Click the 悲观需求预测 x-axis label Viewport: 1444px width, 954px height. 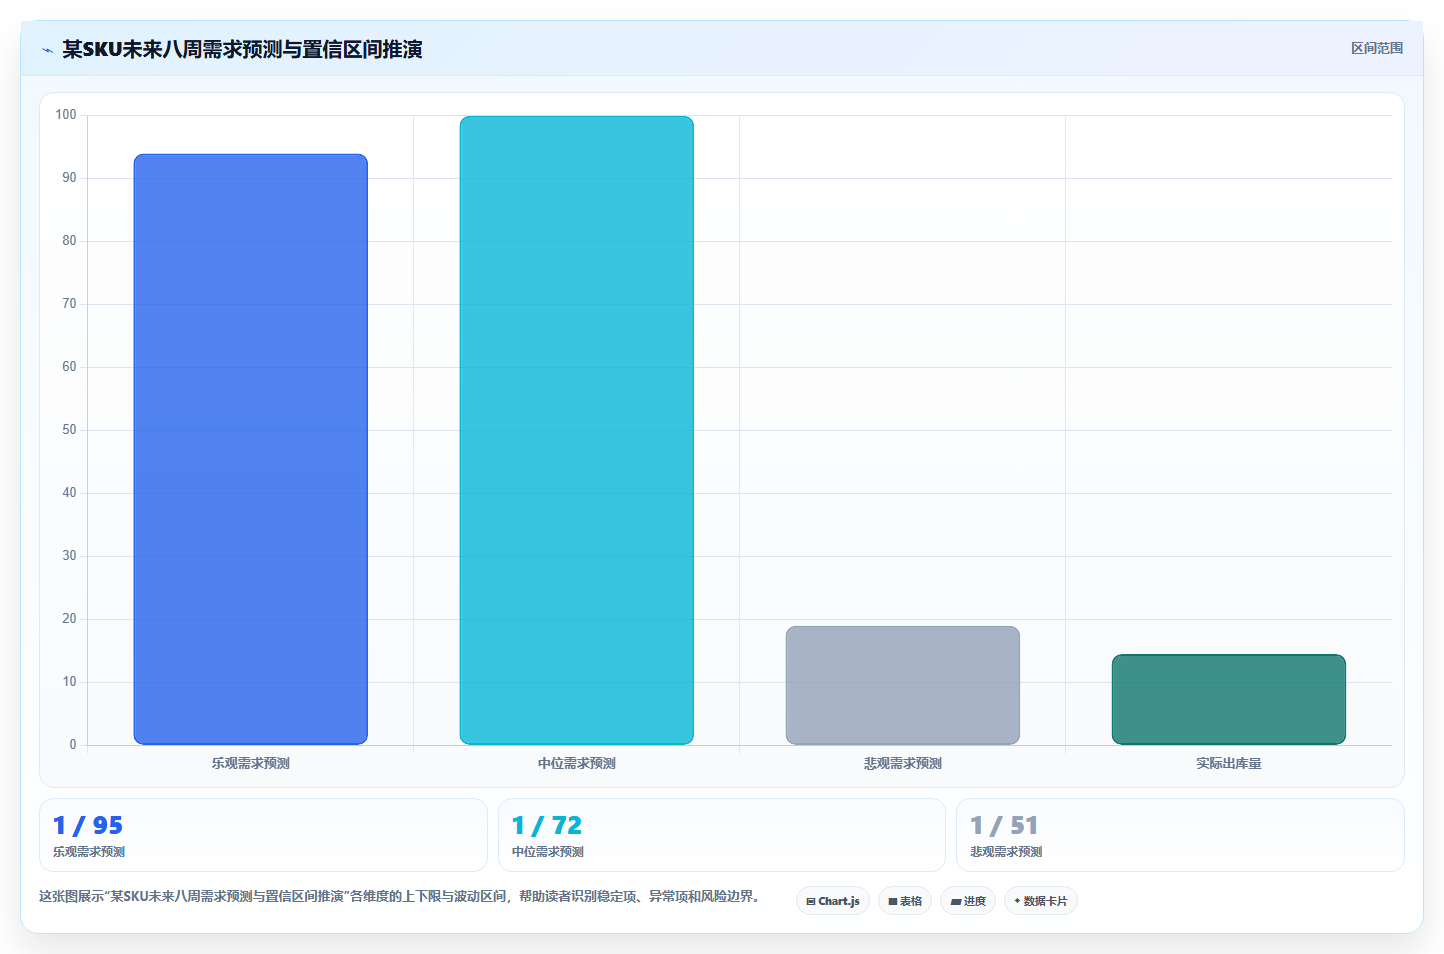click(903, 763)
